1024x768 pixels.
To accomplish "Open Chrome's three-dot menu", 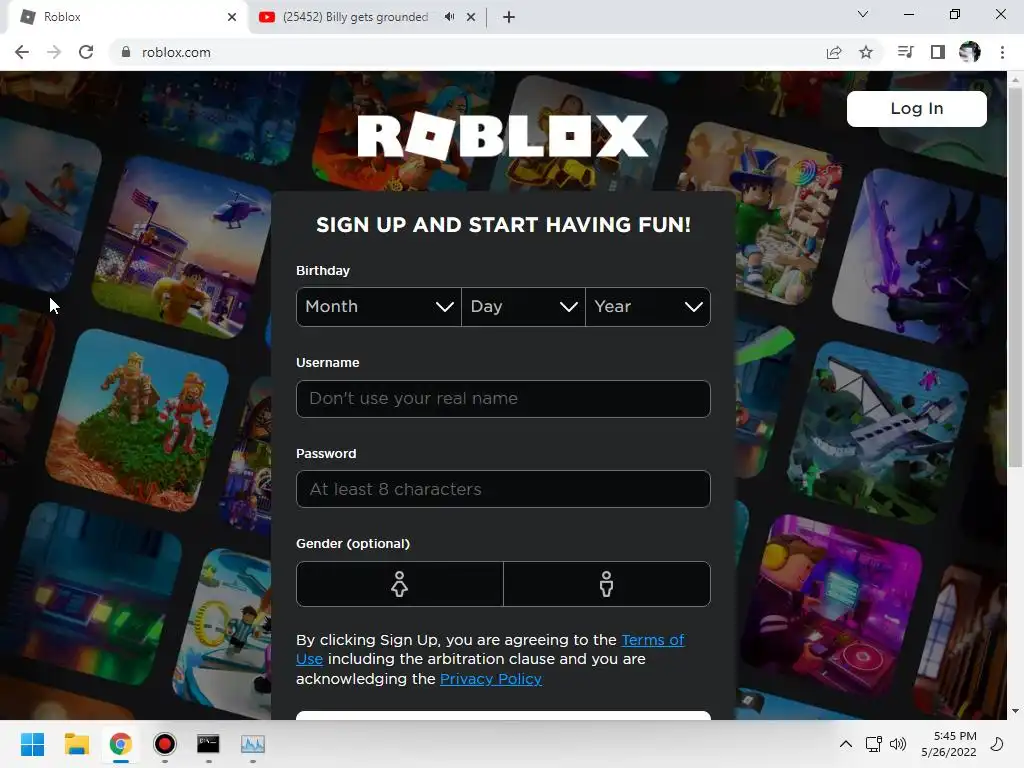I will [1002, 52].
